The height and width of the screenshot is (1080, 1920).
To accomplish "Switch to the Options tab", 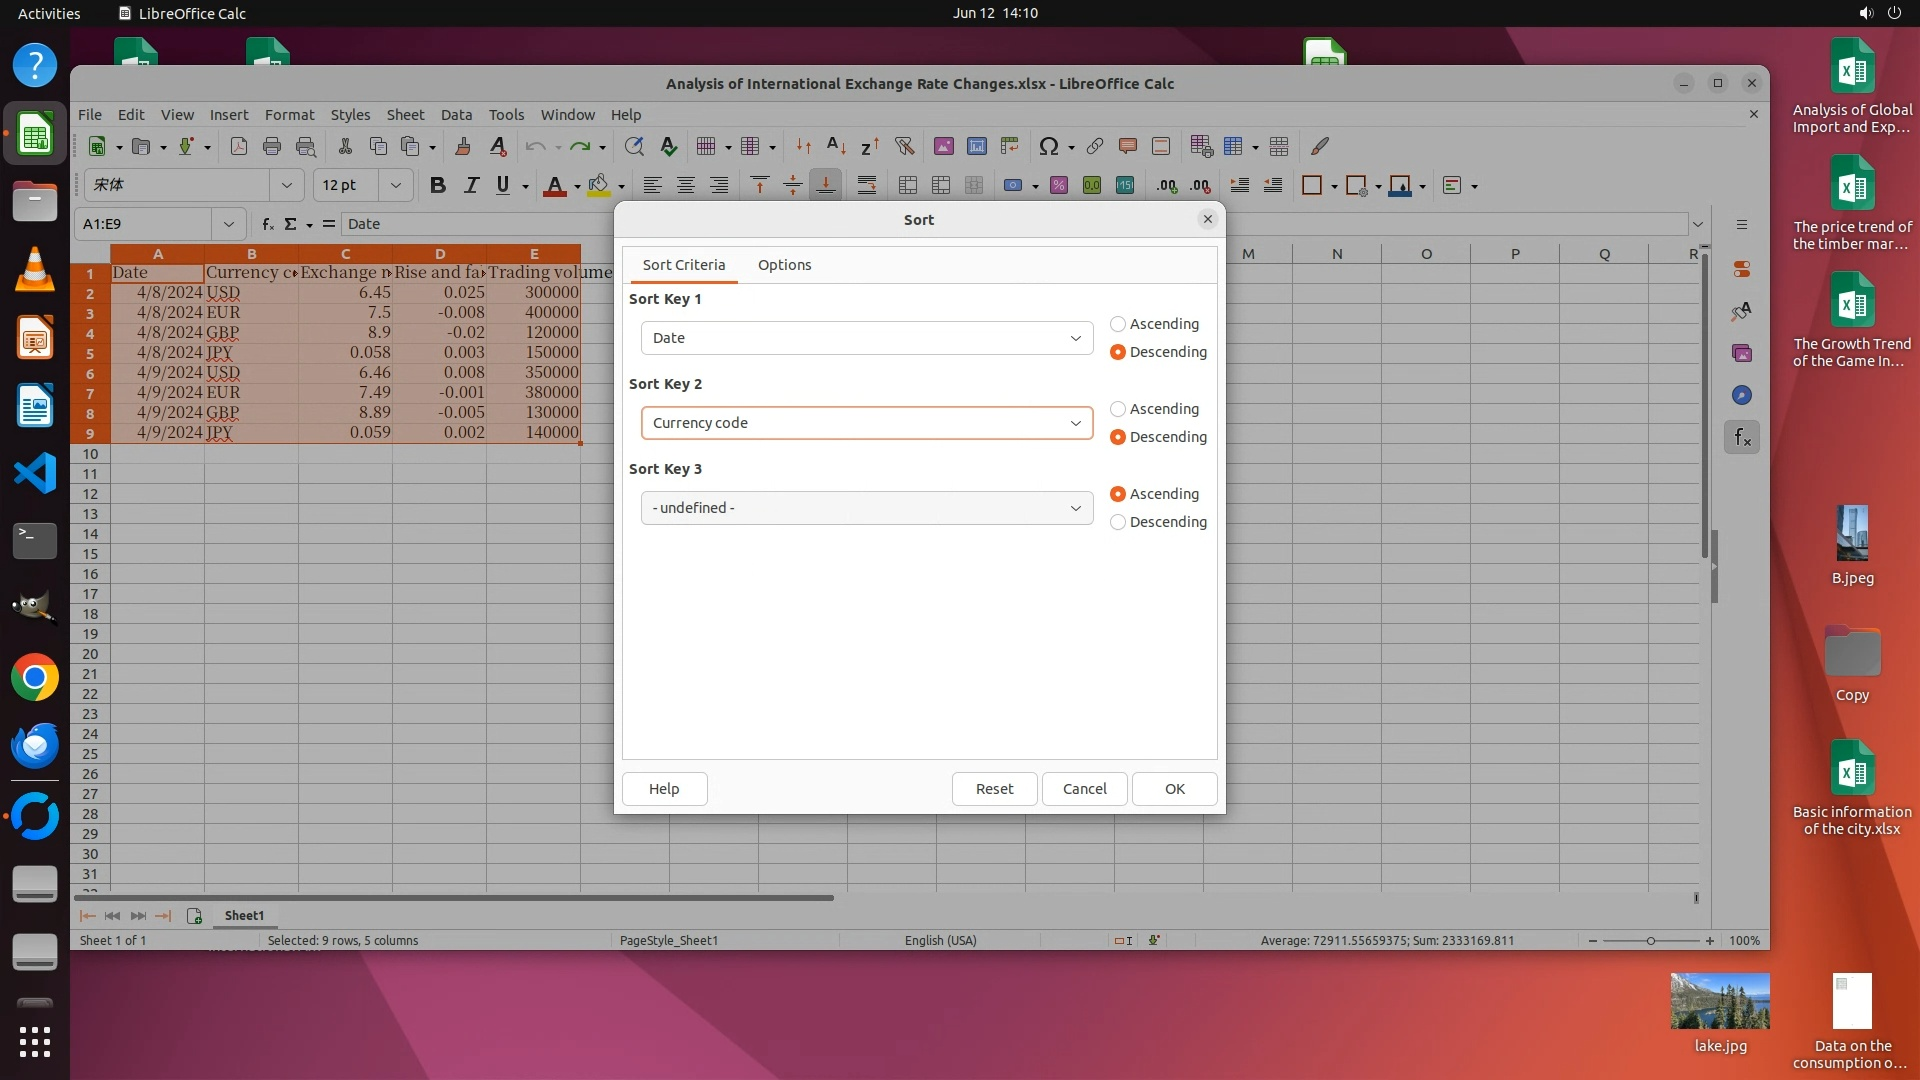I will coord(784,265).
